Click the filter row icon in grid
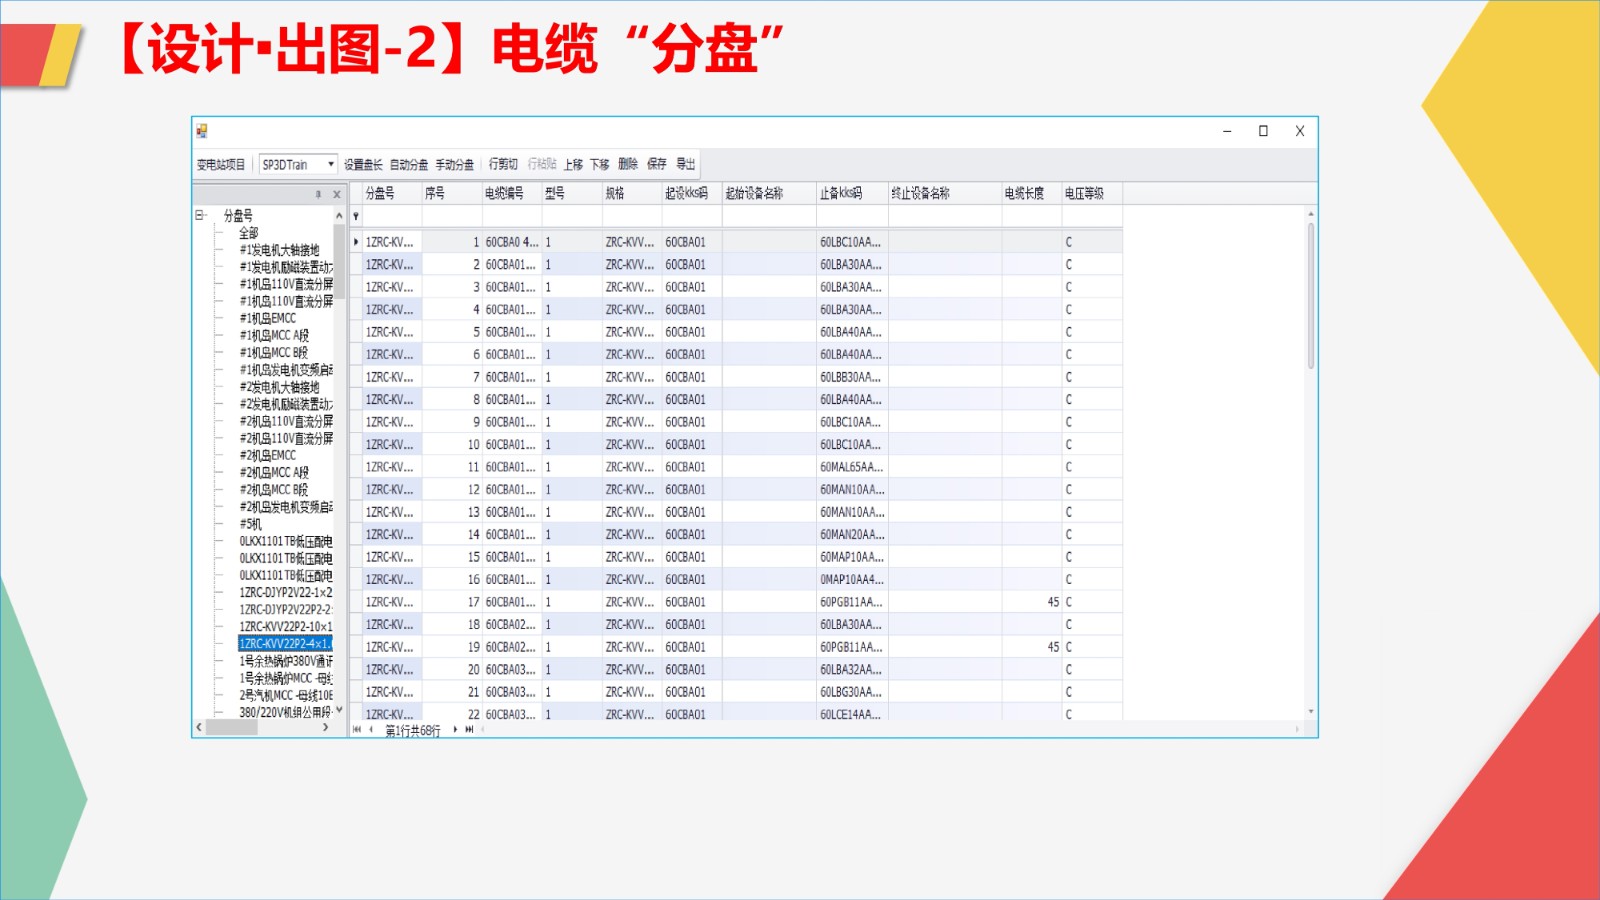 [x=356, y=216]
